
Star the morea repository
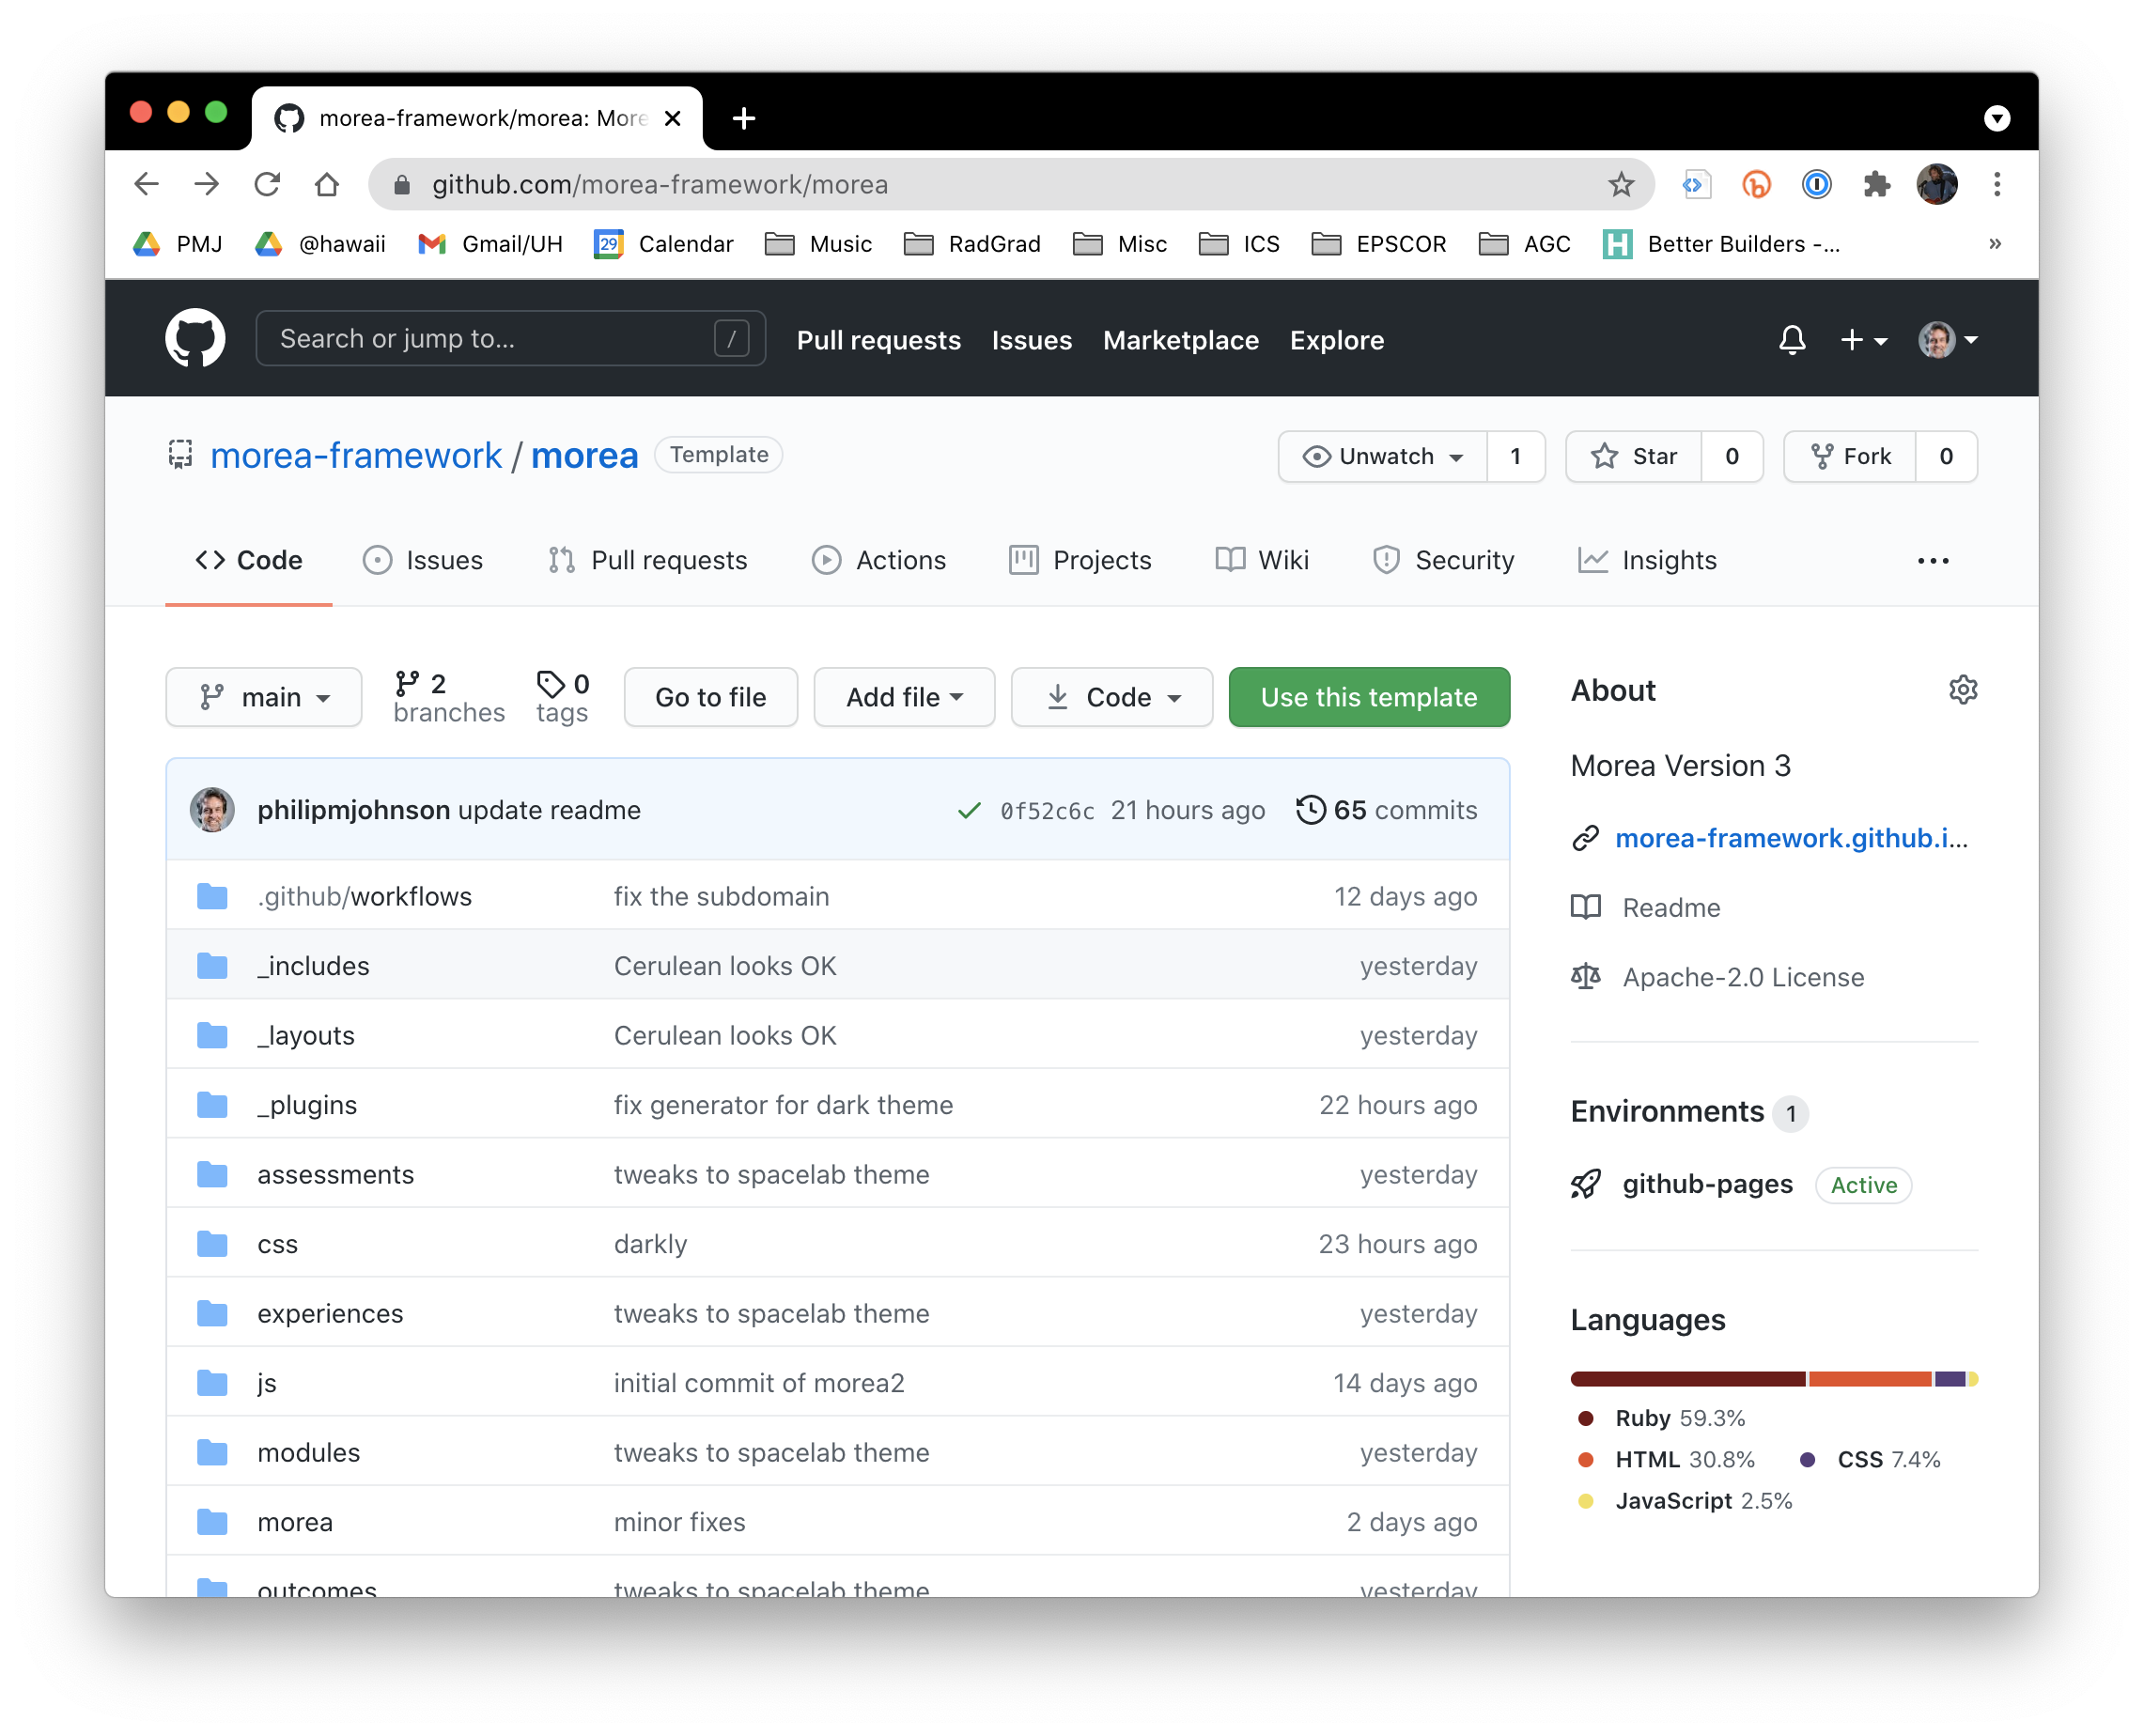[1634, 456]
